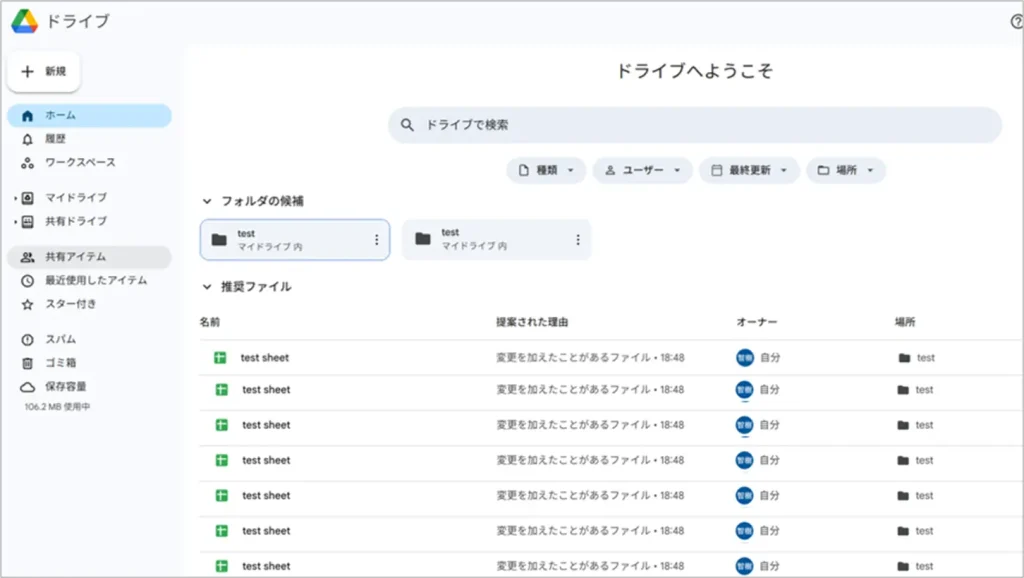1024x578 pixels.
Task: Open the 場所 location filter dropdown
Action: (845, 171)
